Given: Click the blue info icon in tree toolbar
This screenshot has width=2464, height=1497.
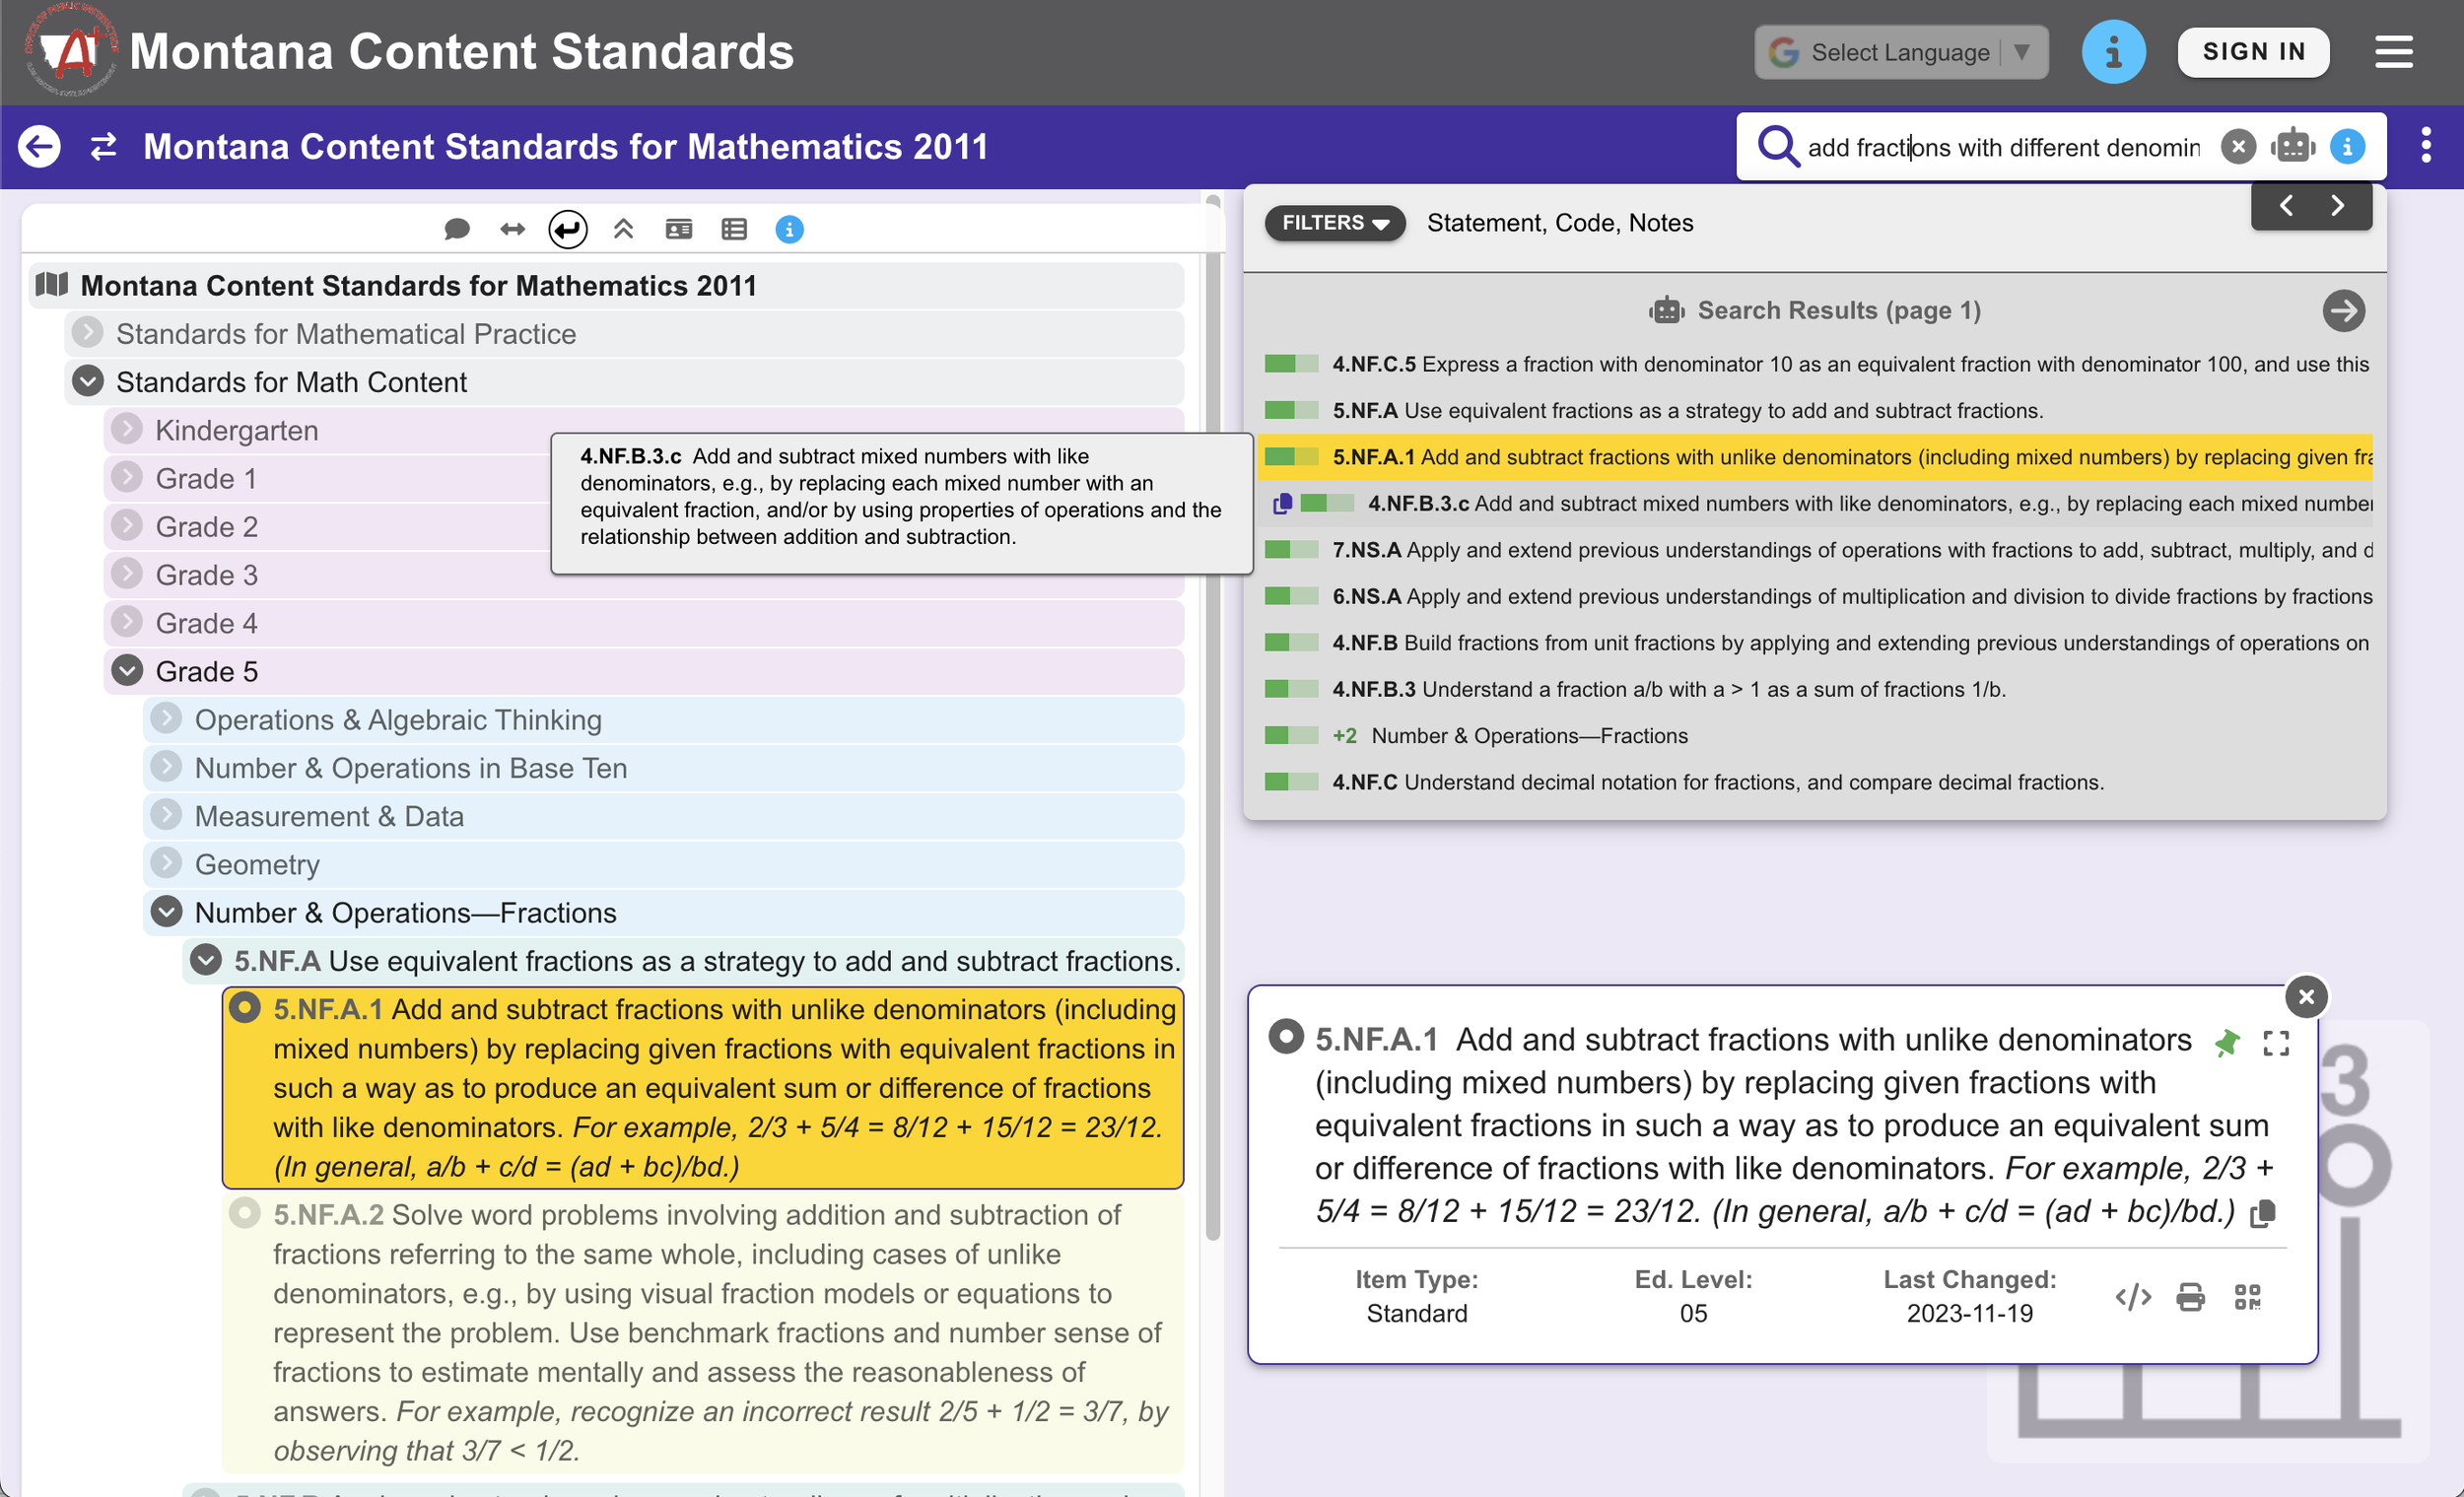Looking at the screenshot, I should pyautogui.click(x=790, y=230).
